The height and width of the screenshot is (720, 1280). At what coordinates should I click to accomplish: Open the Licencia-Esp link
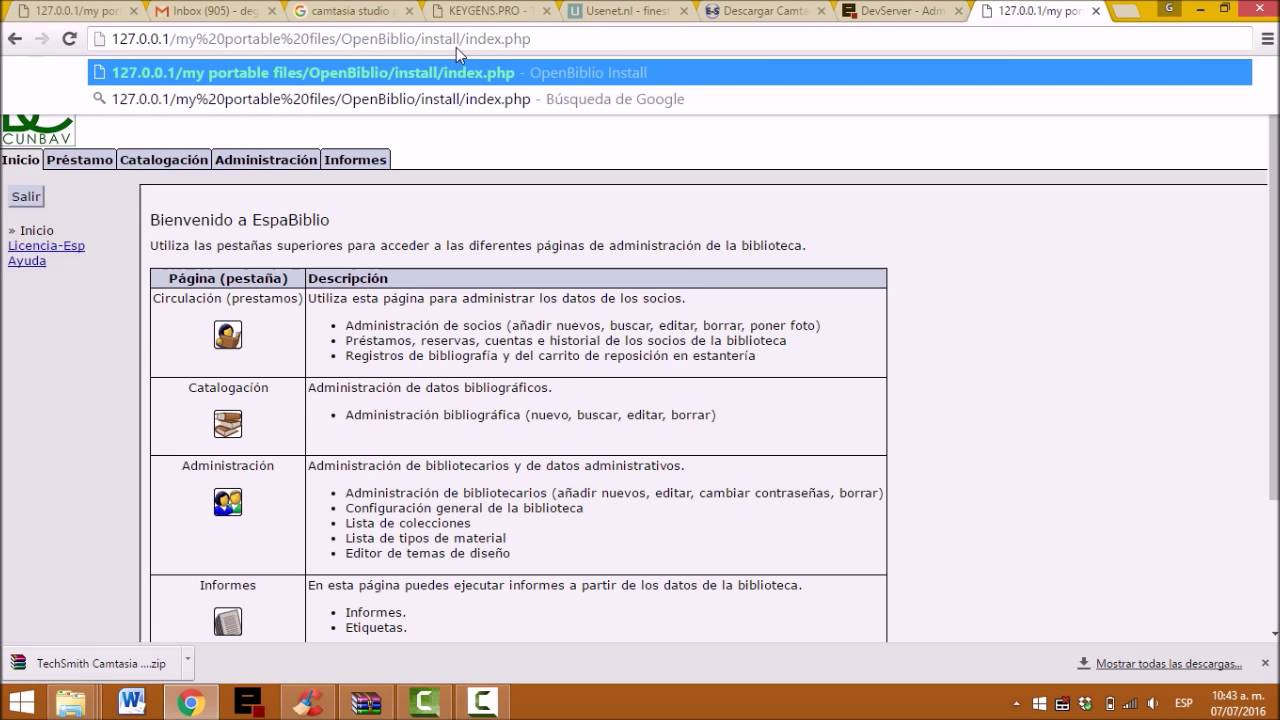click(x=46, y=246)
